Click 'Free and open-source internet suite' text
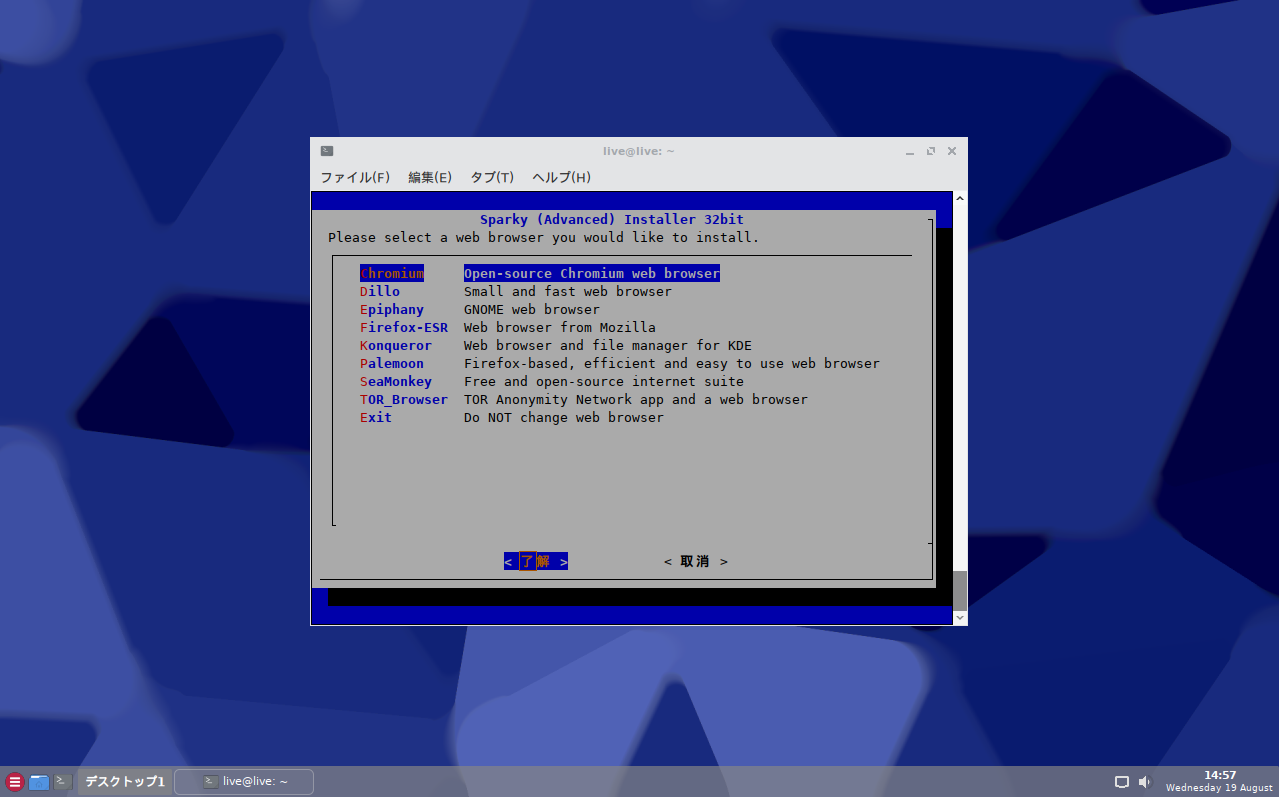Viewport: 1279px width, 797px height. [x=604, y=381]
